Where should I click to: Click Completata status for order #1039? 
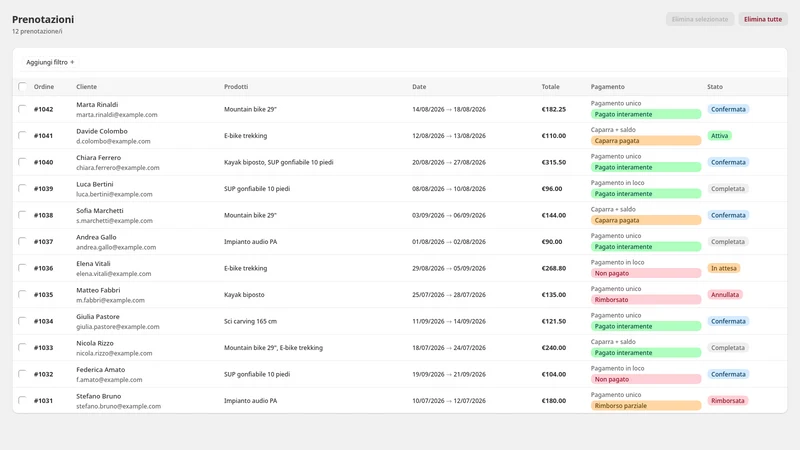pyautogui.click(x=728, y=189)
